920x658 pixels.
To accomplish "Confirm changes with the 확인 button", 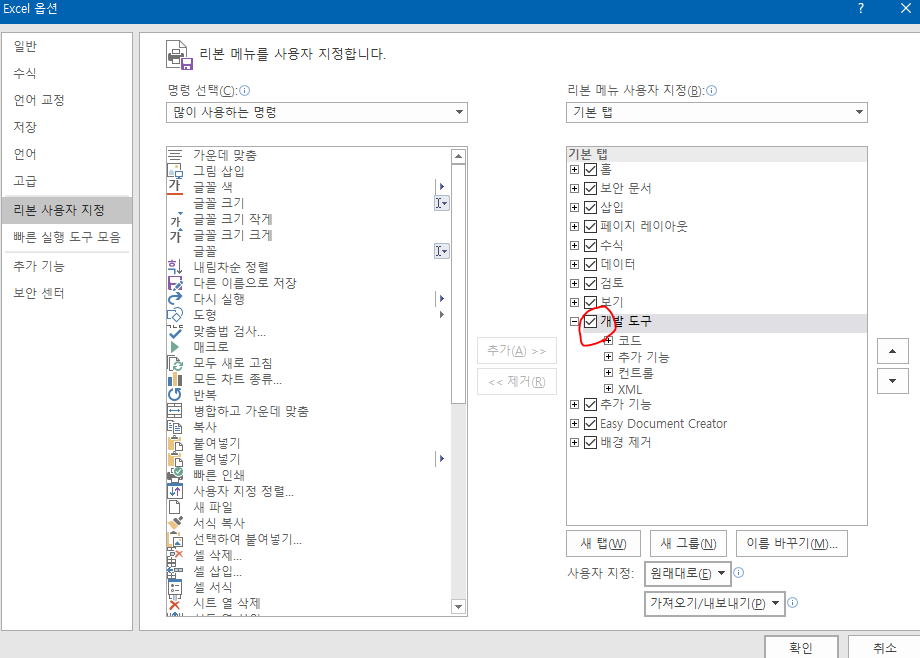I will tap(801, 646).
